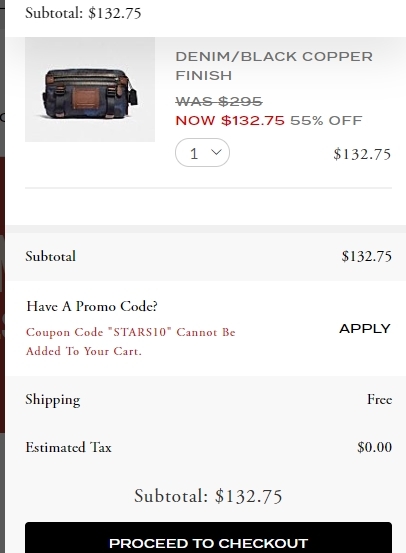Click the 55% OFF discount label

coord(326,121)
